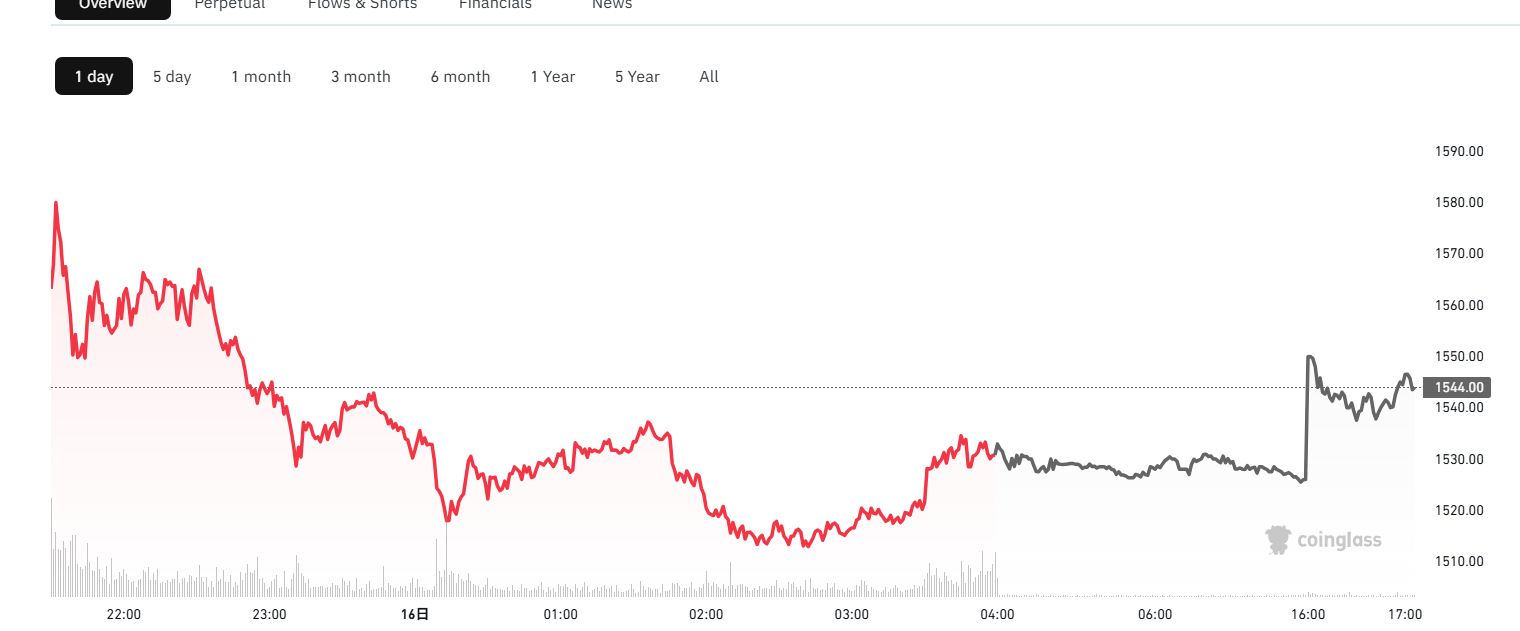The height and width of the screenshot is (631, 1520).
Task: Select the 5 day range
Action: pyautogui.click(x=172, y=76)
